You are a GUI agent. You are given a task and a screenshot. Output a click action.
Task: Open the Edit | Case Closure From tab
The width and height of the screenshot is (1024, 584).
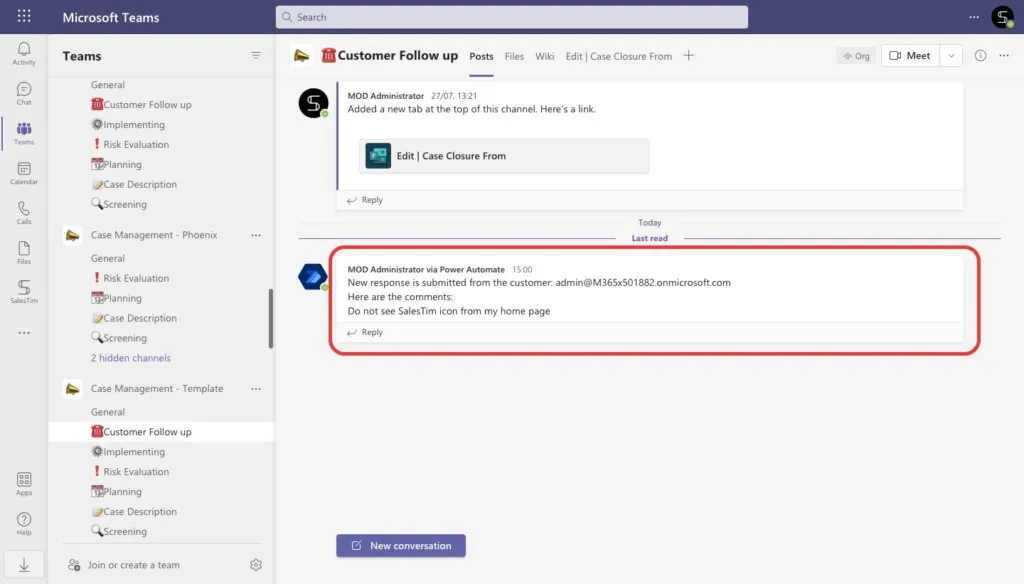coord(618,56)
